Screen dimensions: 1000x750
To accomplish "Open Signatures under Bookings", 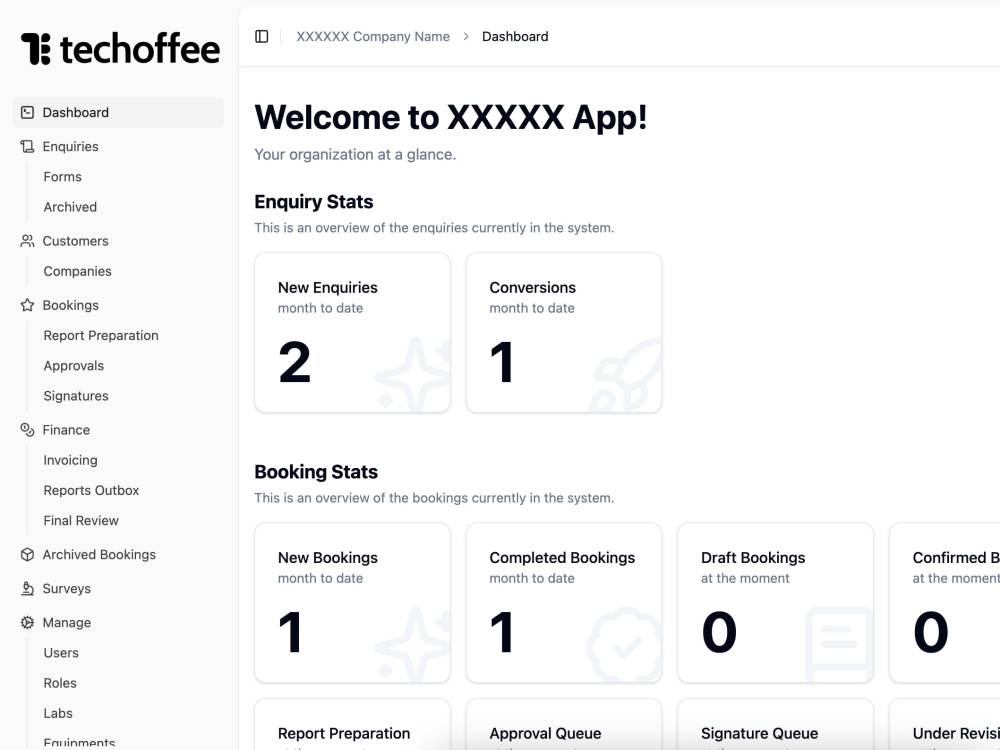I will [76, 396].
